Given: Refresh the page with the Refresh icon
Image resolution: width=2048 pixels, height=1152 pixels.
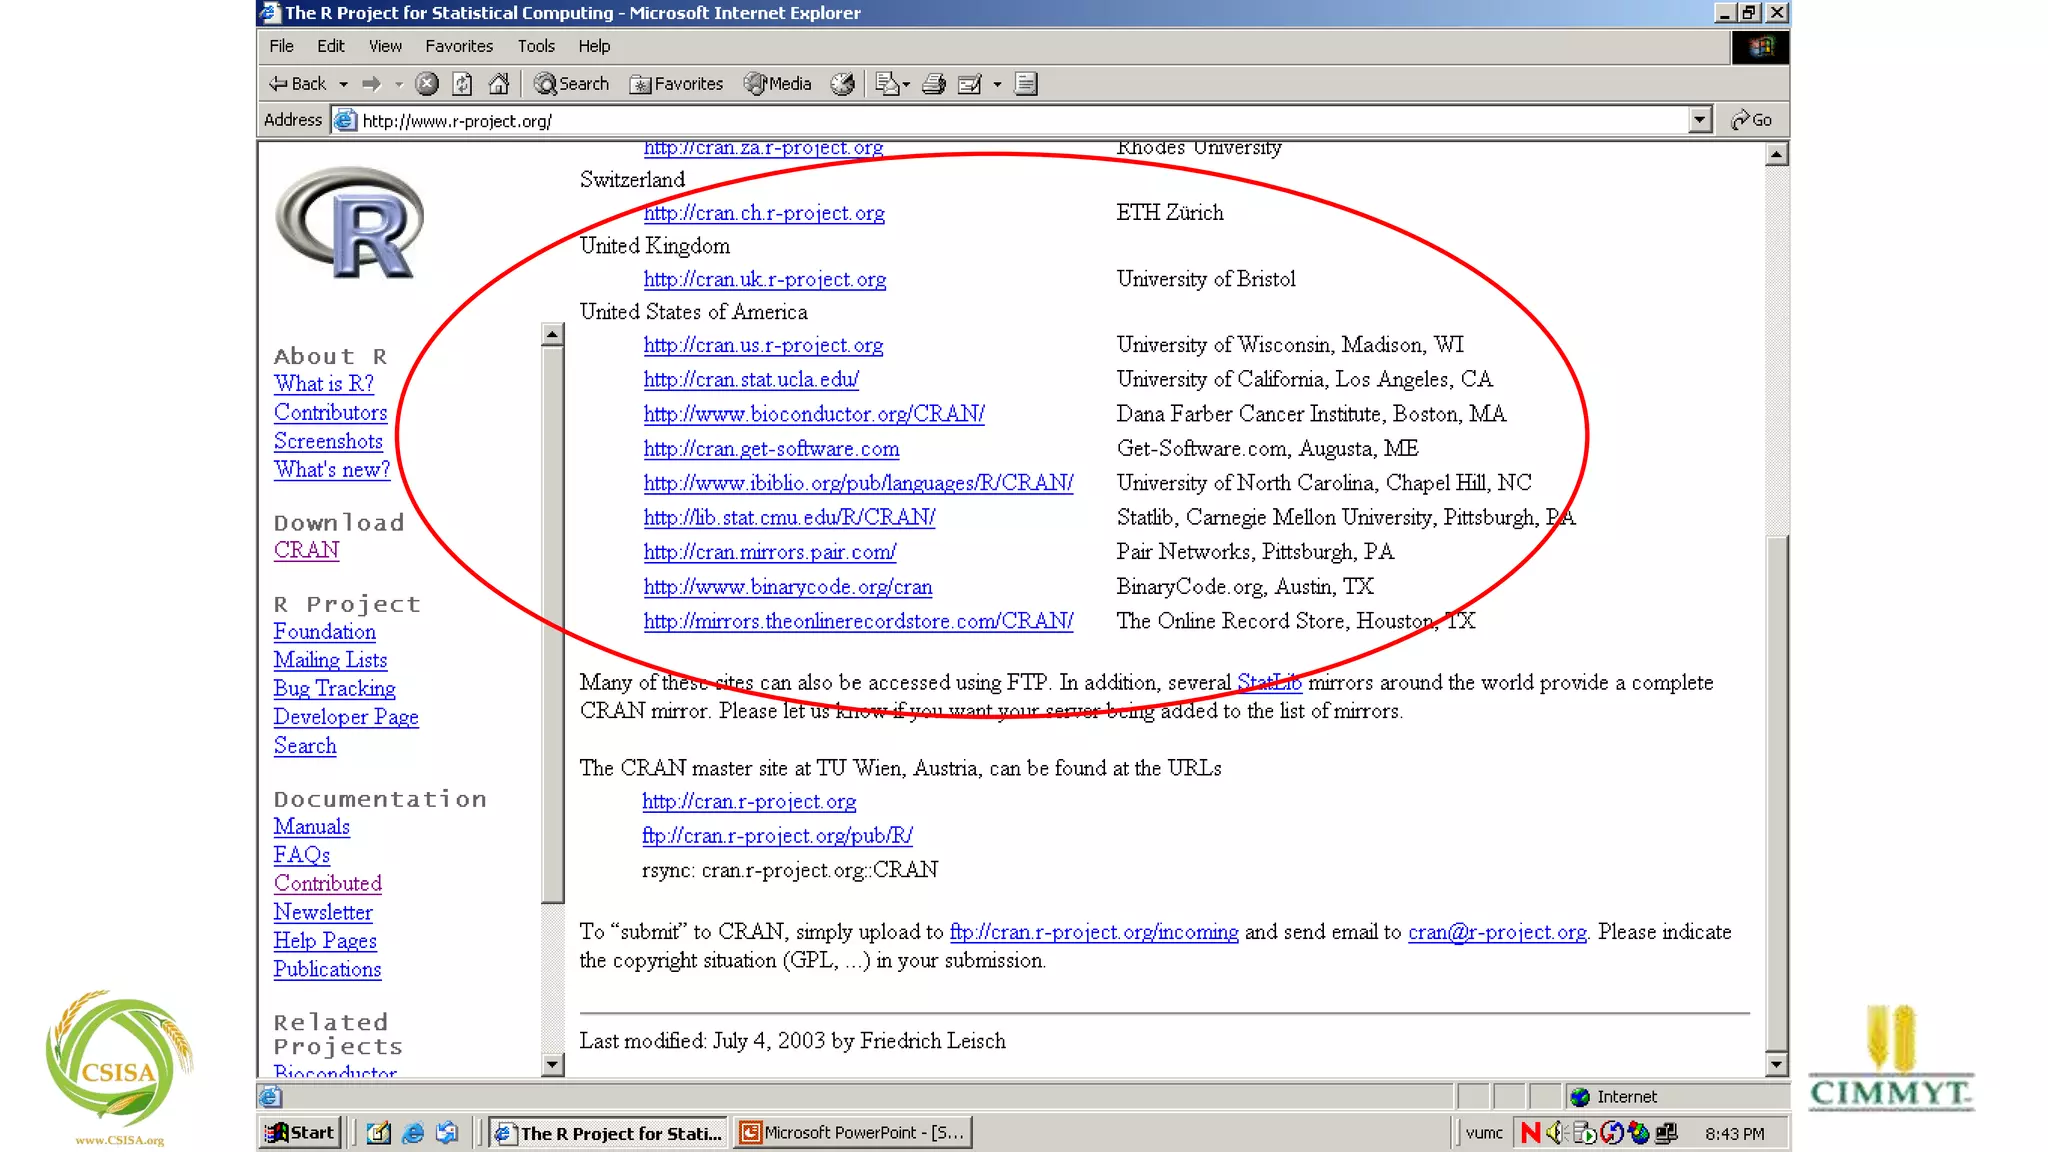Looking at the screenshot, I should 462,84.
